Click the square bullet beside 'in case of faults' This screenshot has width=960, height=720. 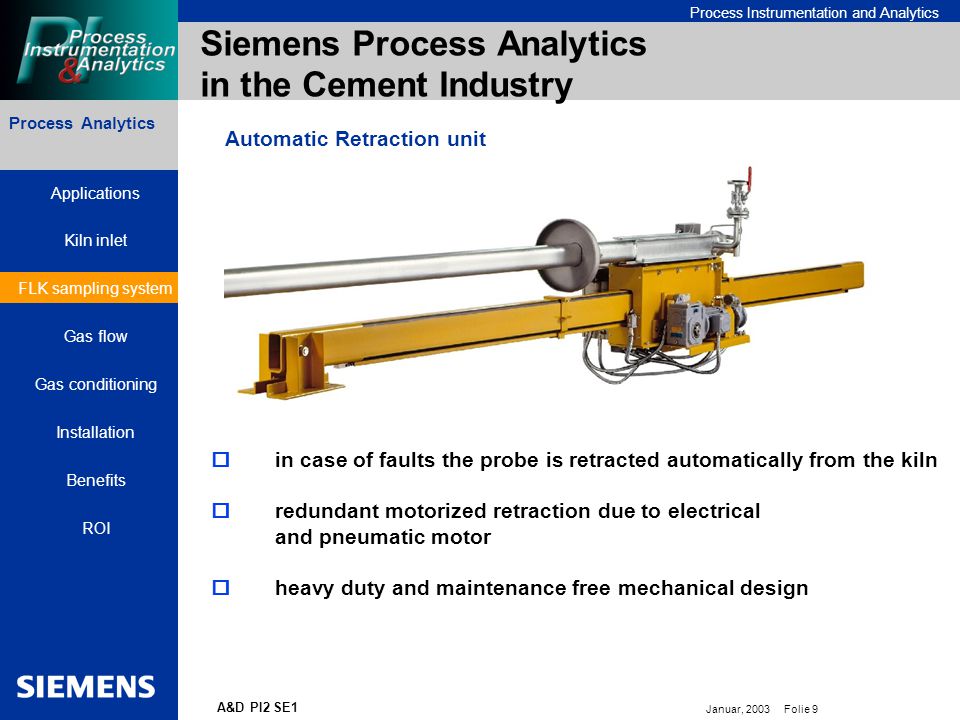coord(220,459)
